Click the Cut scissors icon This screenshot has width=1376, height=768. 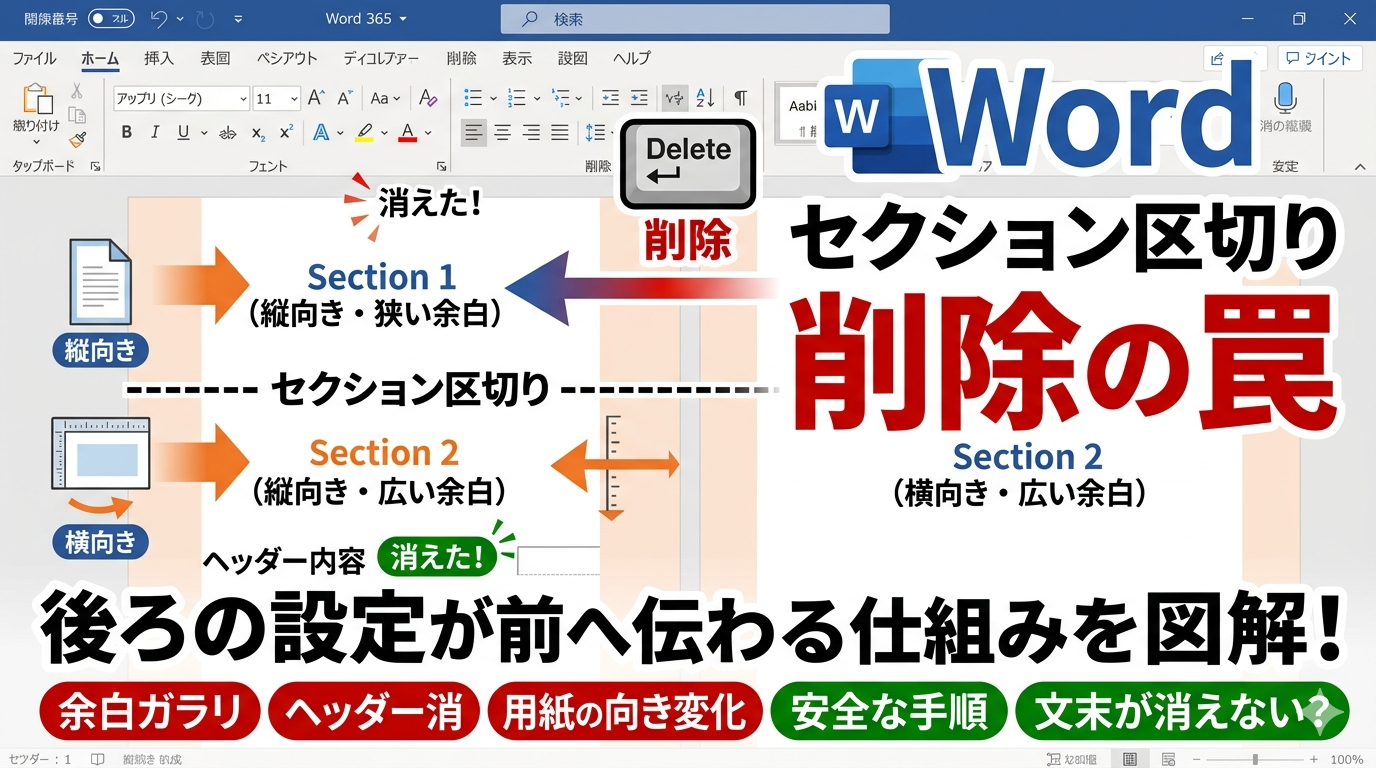tap(77, 91)
